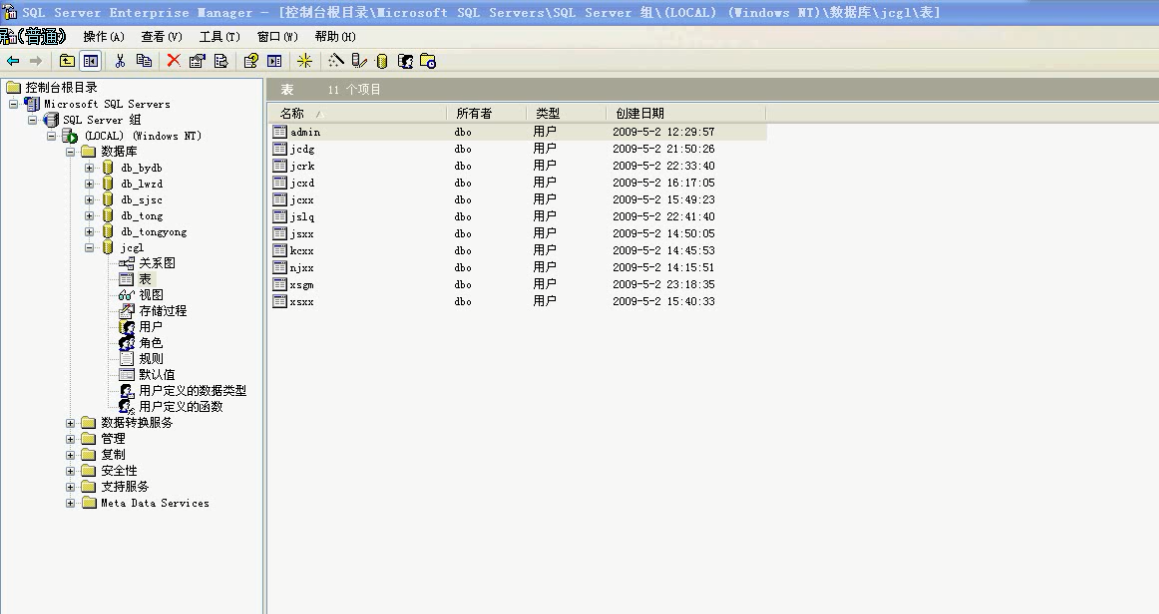Image resolution: width=1159 pixels, height=614 pixels.
Task: Select the jsxx table icon
Action: (279, 233)
